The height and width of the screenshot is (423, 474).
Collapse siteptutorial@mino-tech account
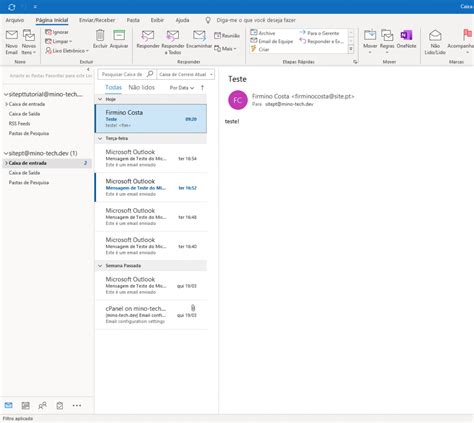click(x=6, y=95)
